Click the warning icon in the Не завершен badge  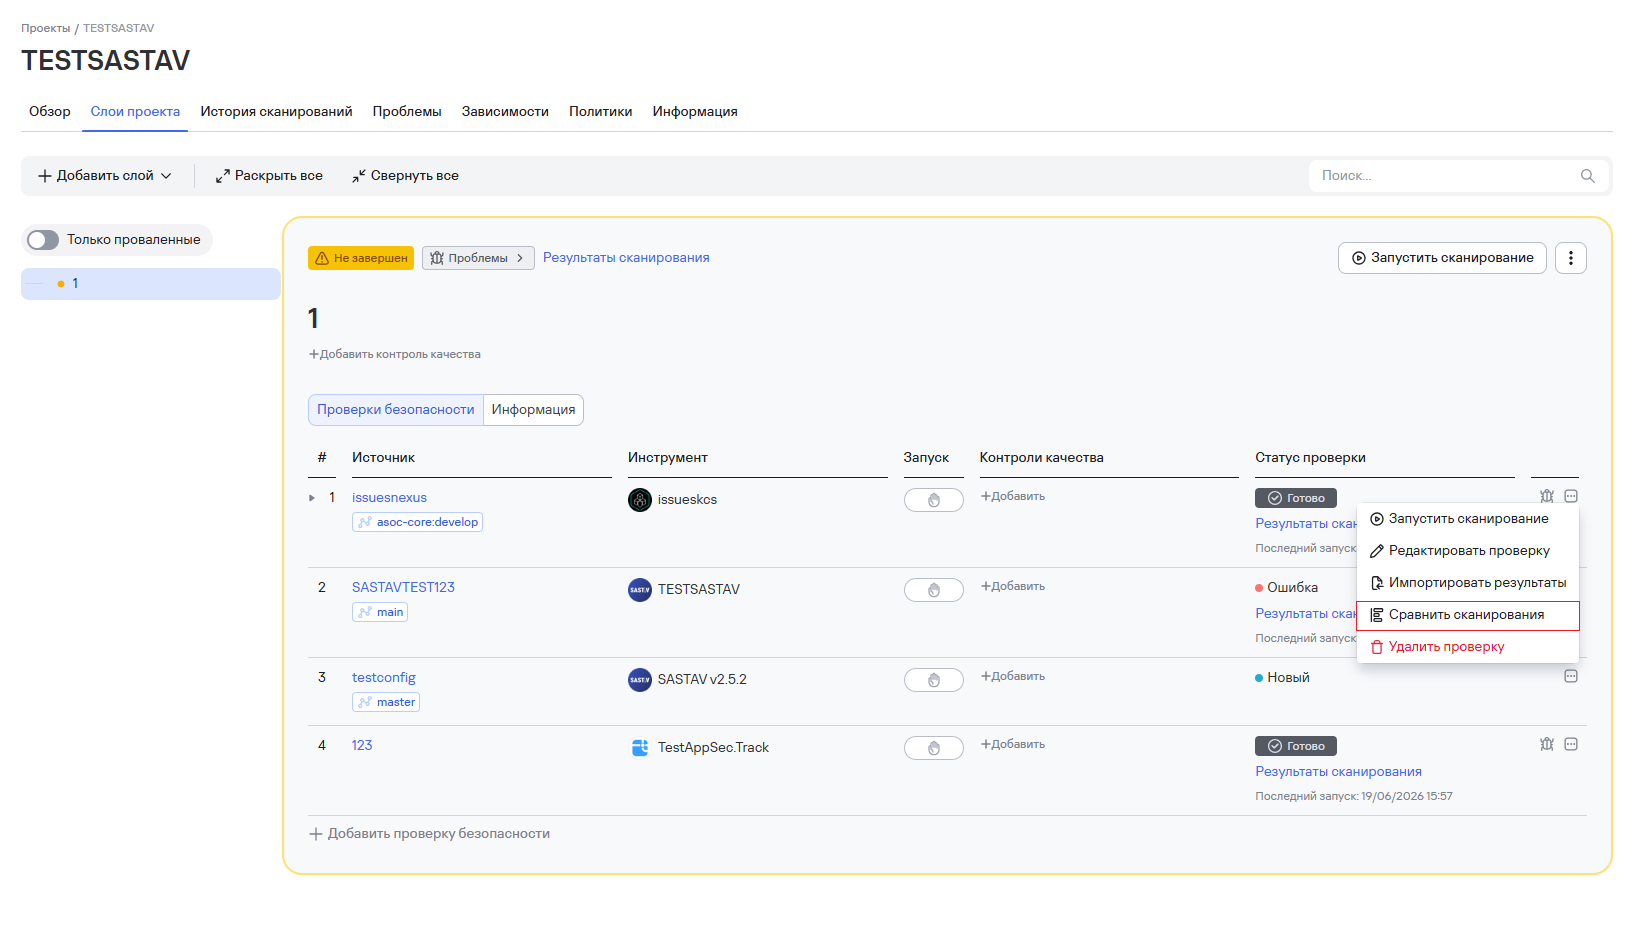[322, 258]
